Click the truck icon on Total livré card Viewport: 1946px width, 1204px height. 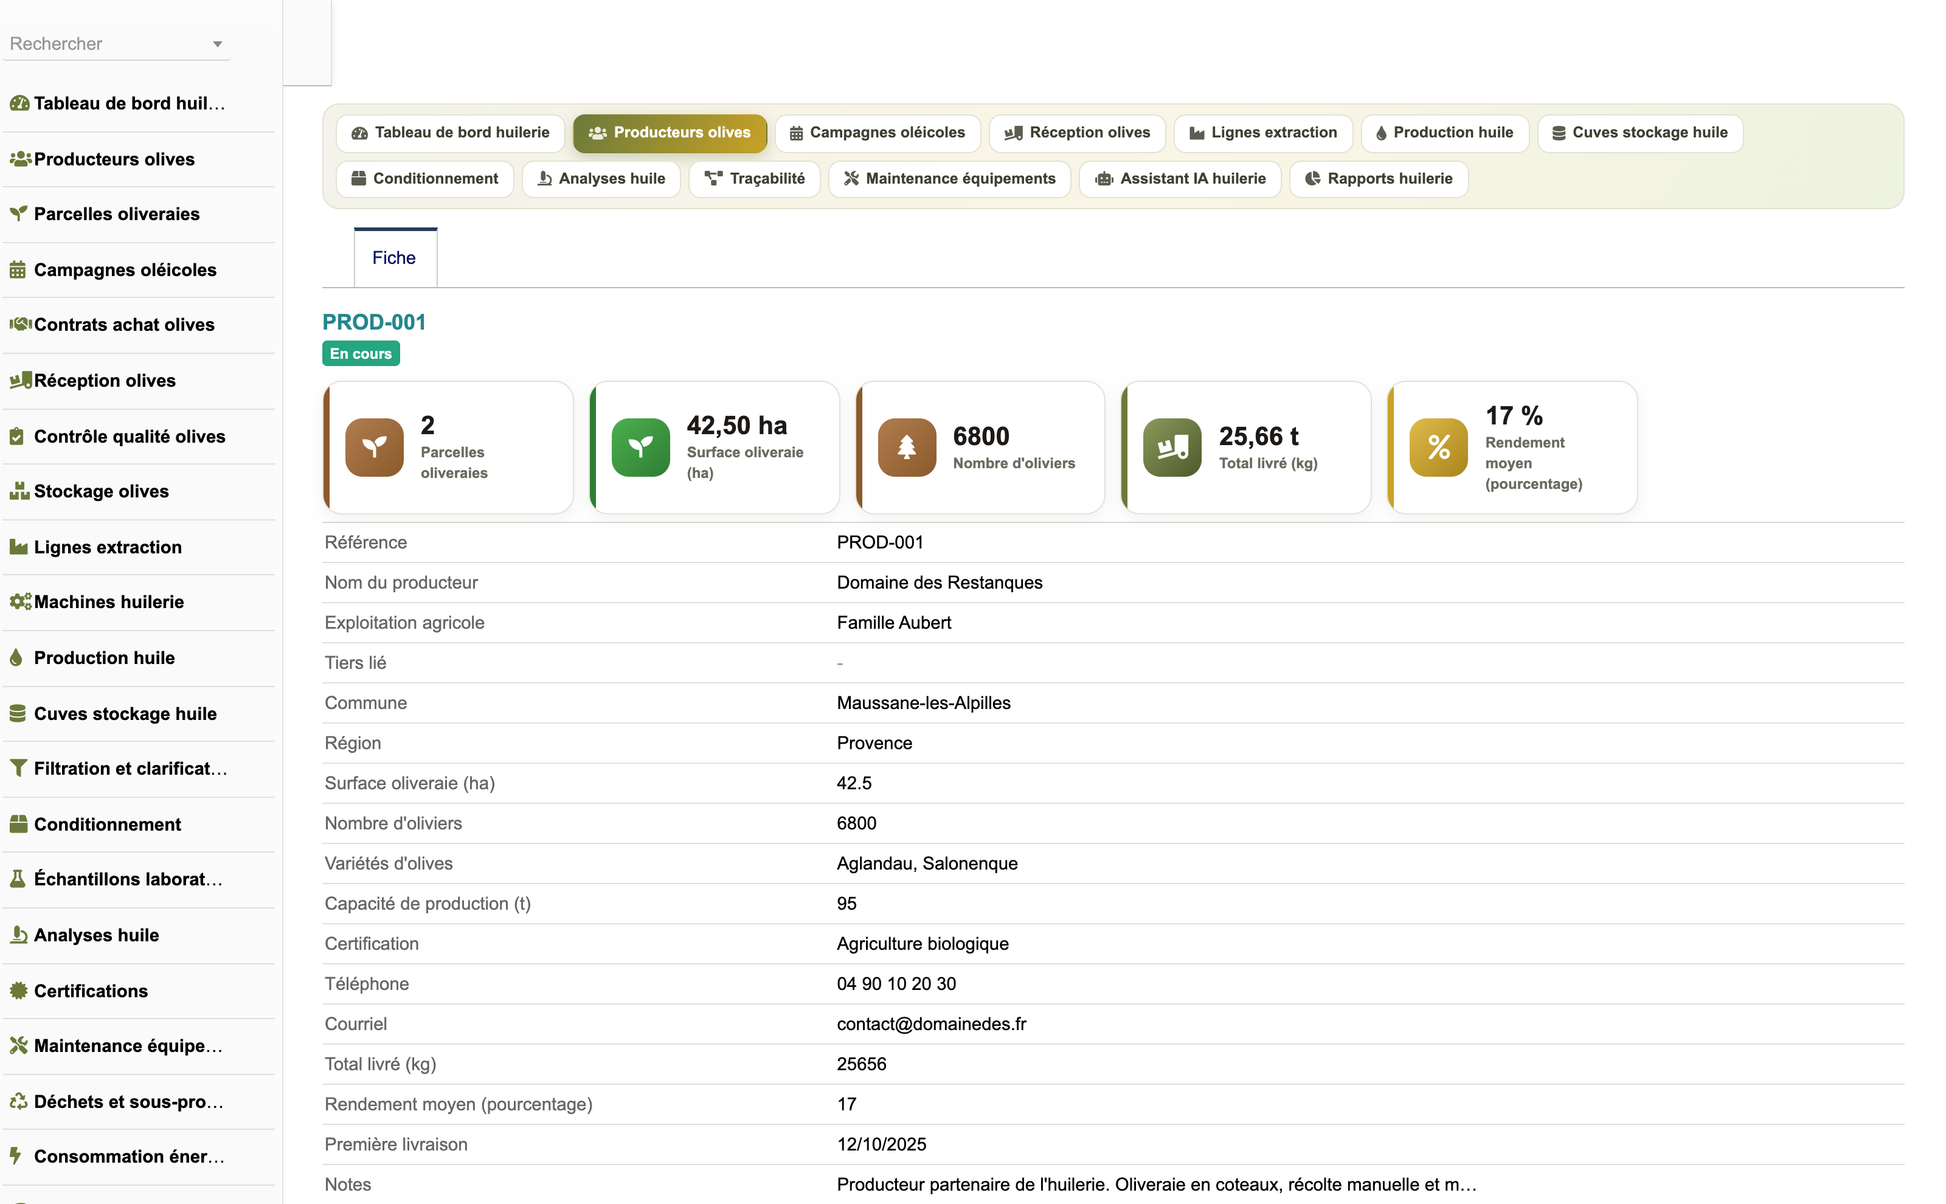(x=1172, y=447)
